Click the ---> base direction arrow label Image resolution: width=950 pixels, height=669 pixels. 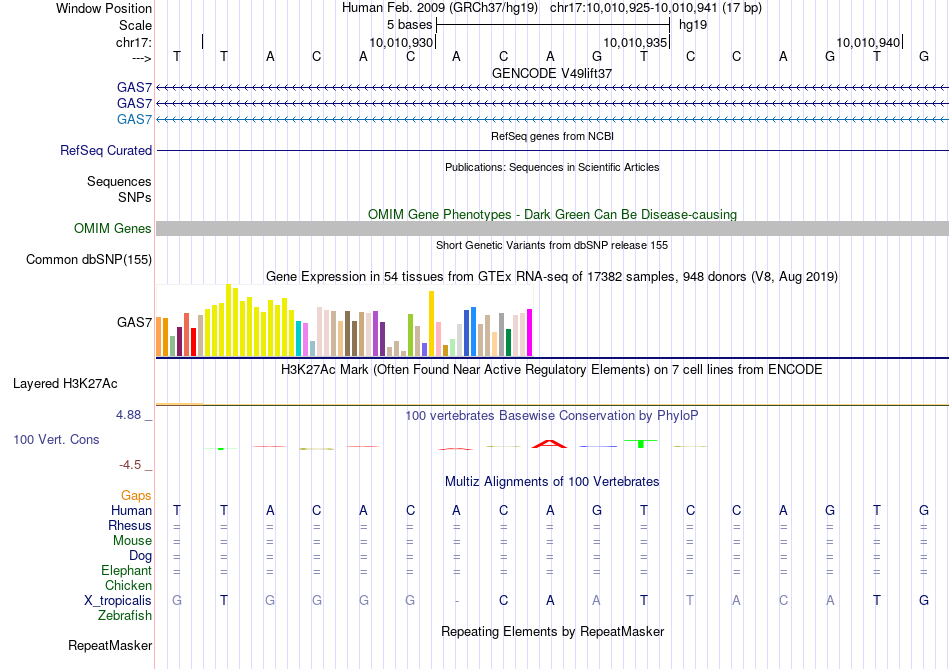point(142,58)
